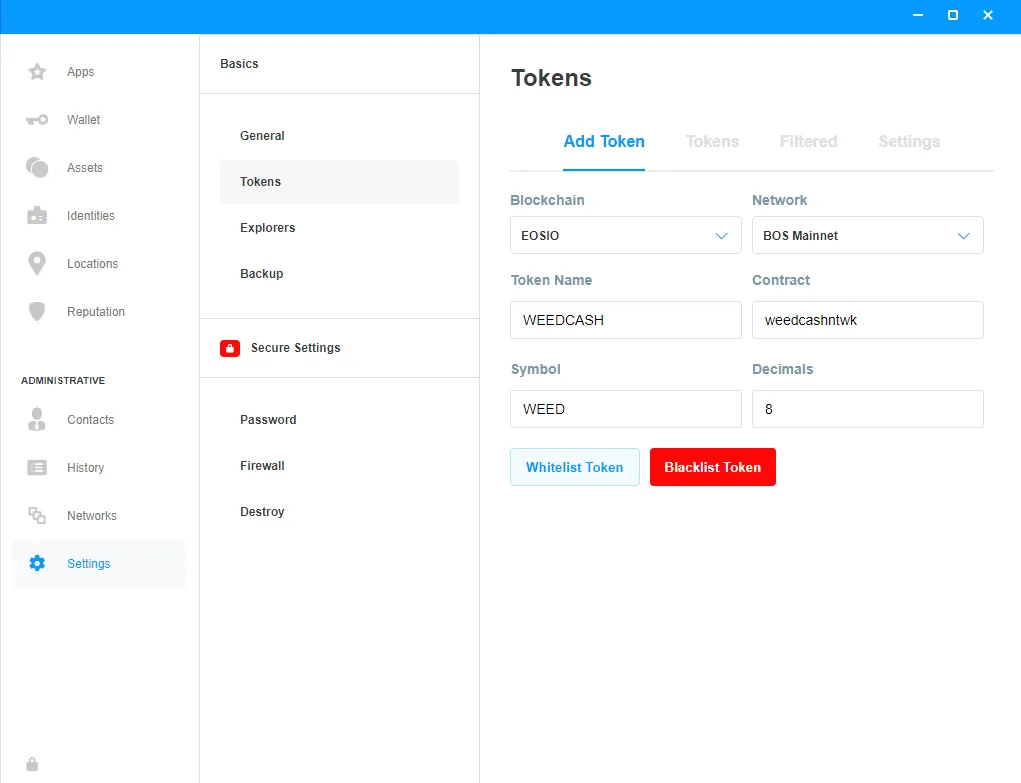Click the Apps star icon
The image size is (1021, 783).
pos(37,72)
